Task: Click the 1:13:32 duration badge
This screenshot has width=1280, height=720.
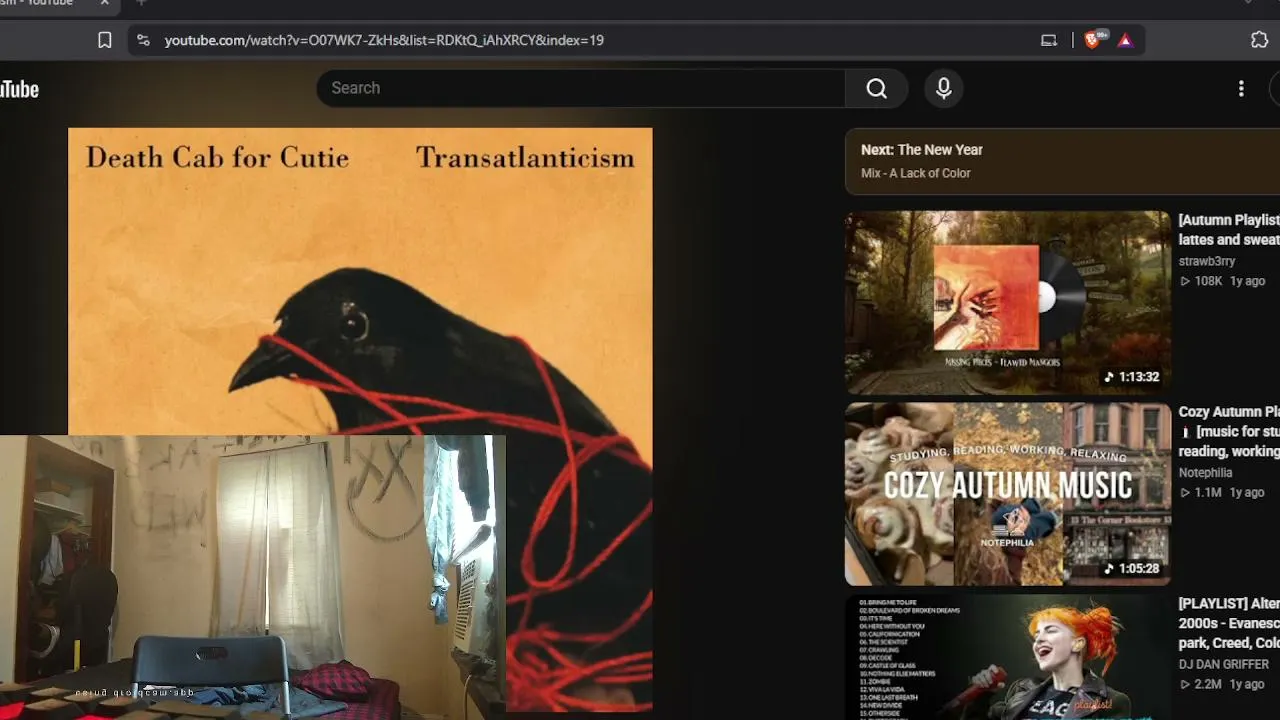Action: point(1131,377)
